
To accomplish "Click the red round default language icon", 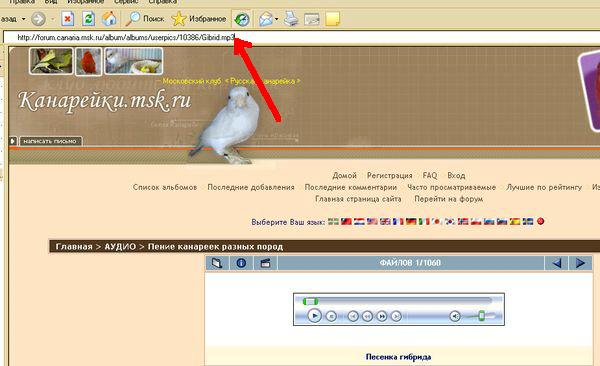I will 540,221.
